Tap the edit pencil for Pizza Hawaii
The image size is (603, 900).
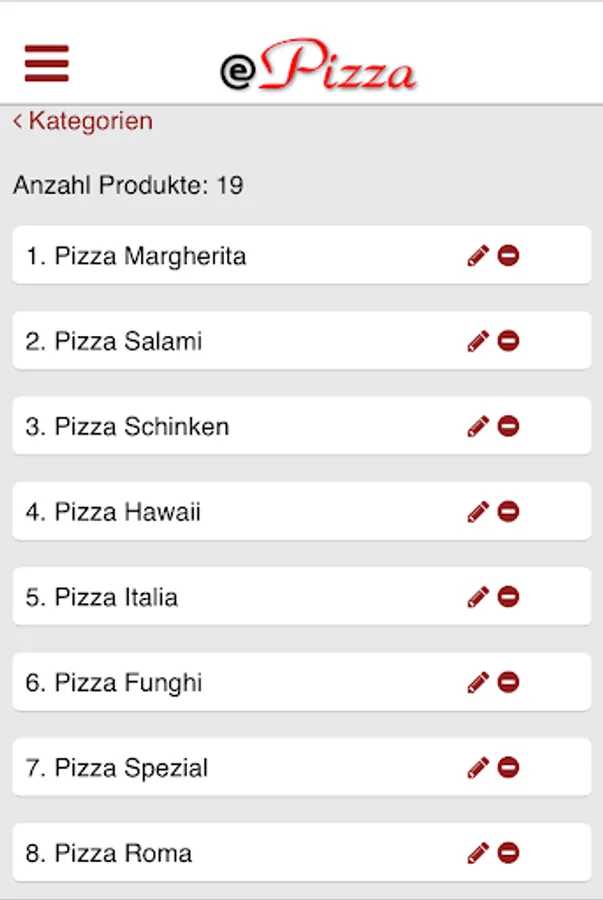pos(478,513)
